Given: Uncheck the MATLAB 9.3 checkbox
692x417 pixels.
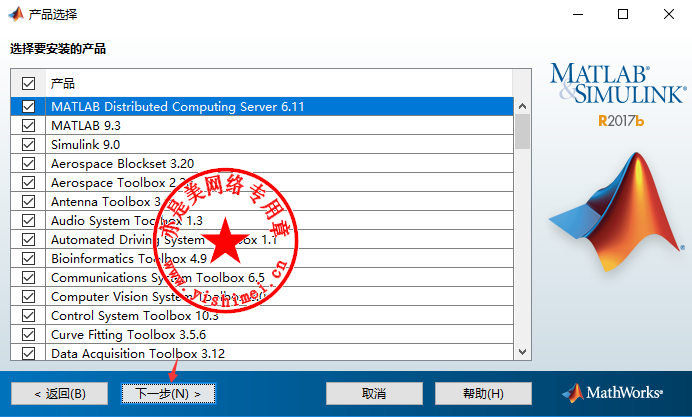Looking at the screenshot, I should coord(28,125).
